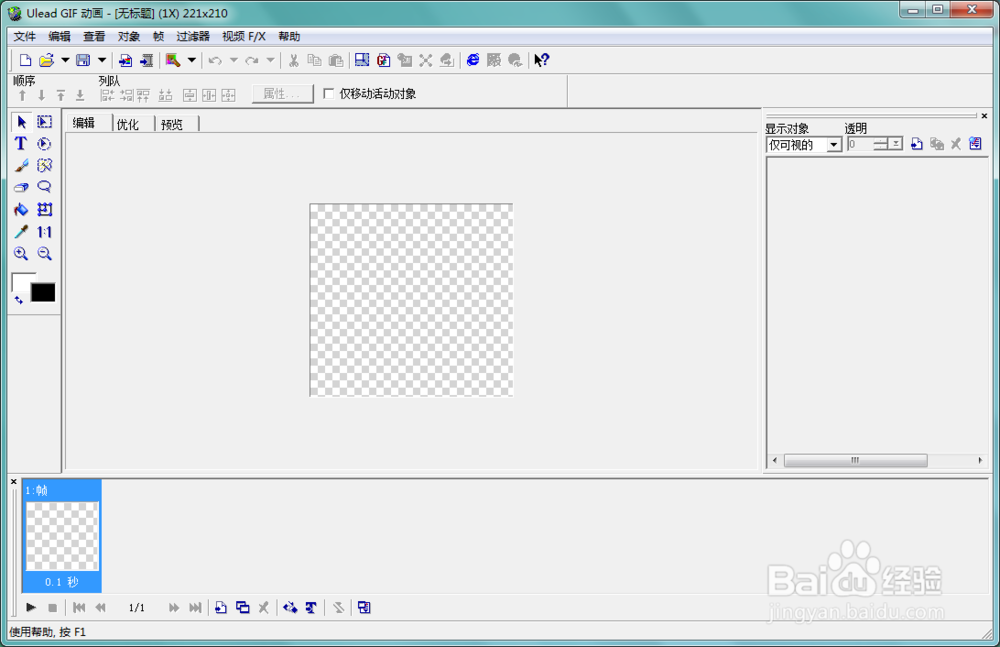
Task: Open the Redo history dropdown arrow
Action: [x=270, y=60]
